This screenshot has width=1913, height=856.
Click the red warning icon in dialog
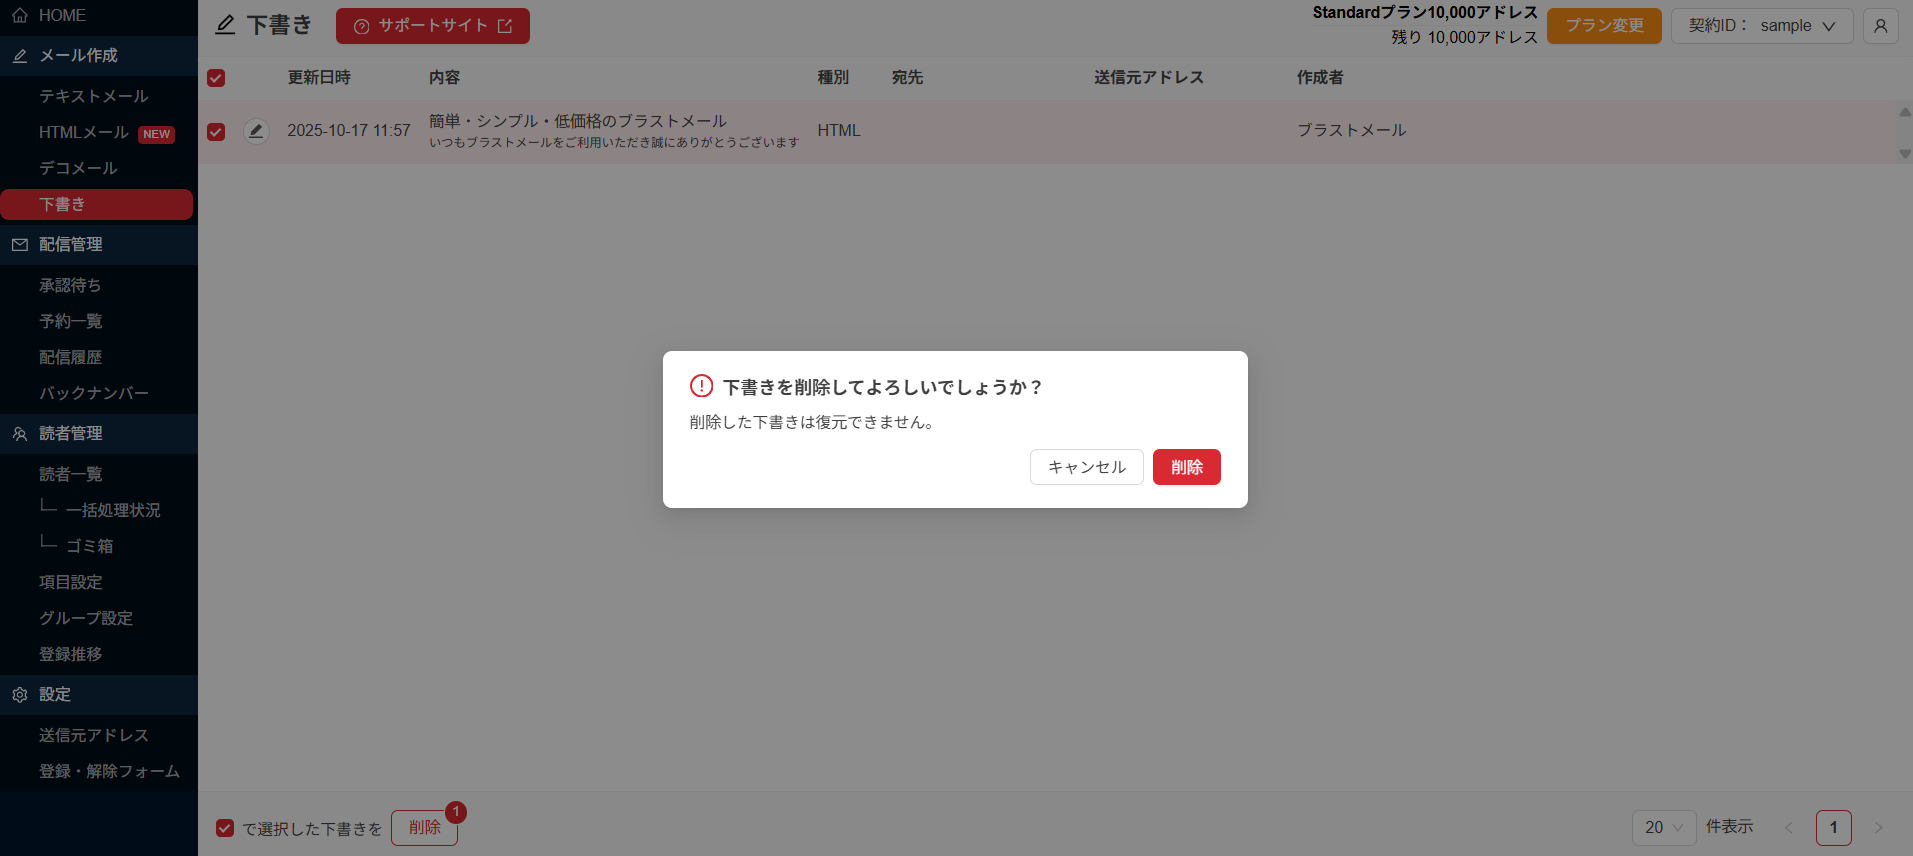click(701, 386)
